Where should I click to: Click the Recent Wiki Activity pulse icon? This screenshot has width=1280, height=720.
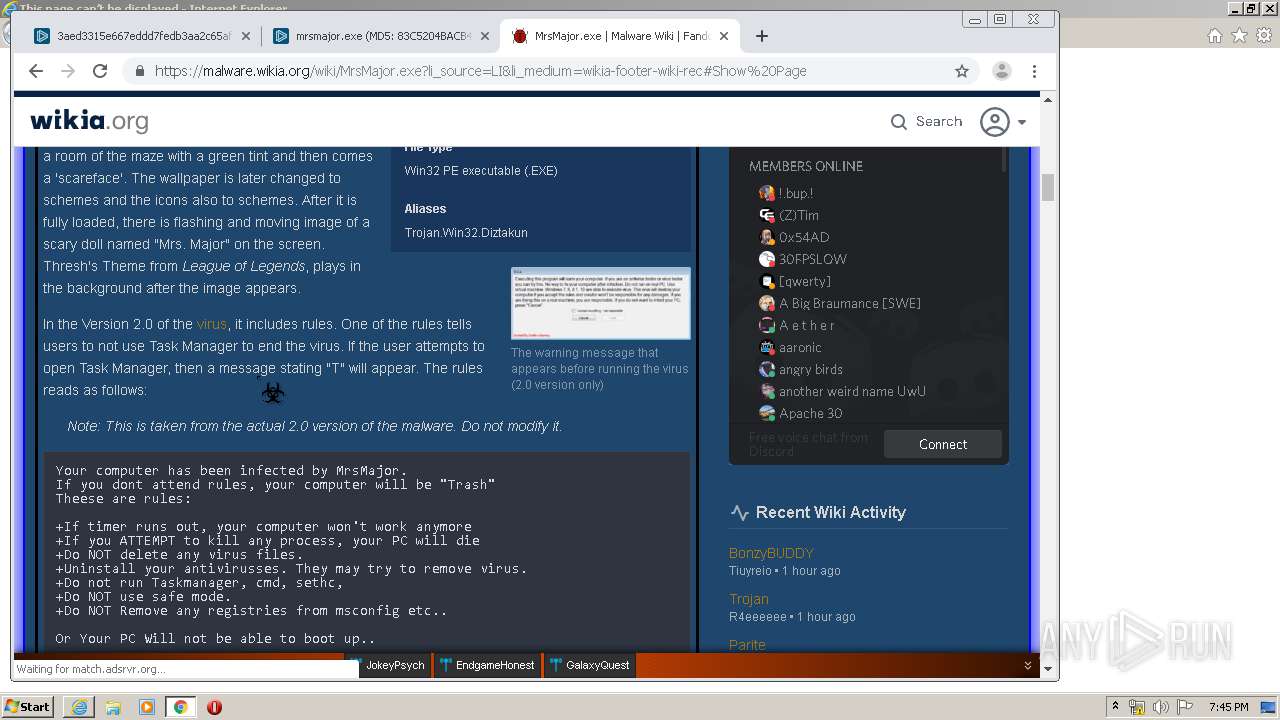740,512
